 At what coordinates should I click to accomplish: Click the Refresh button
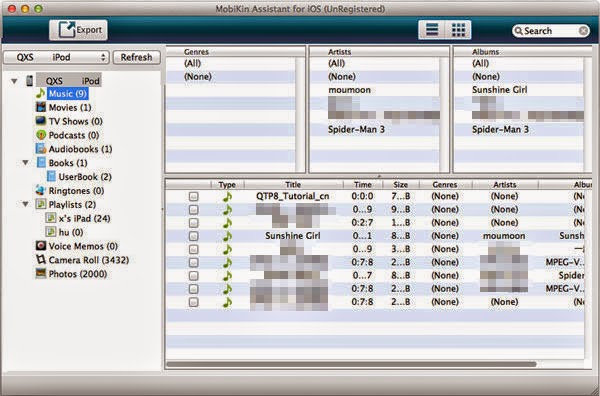[x=137, y=57]
